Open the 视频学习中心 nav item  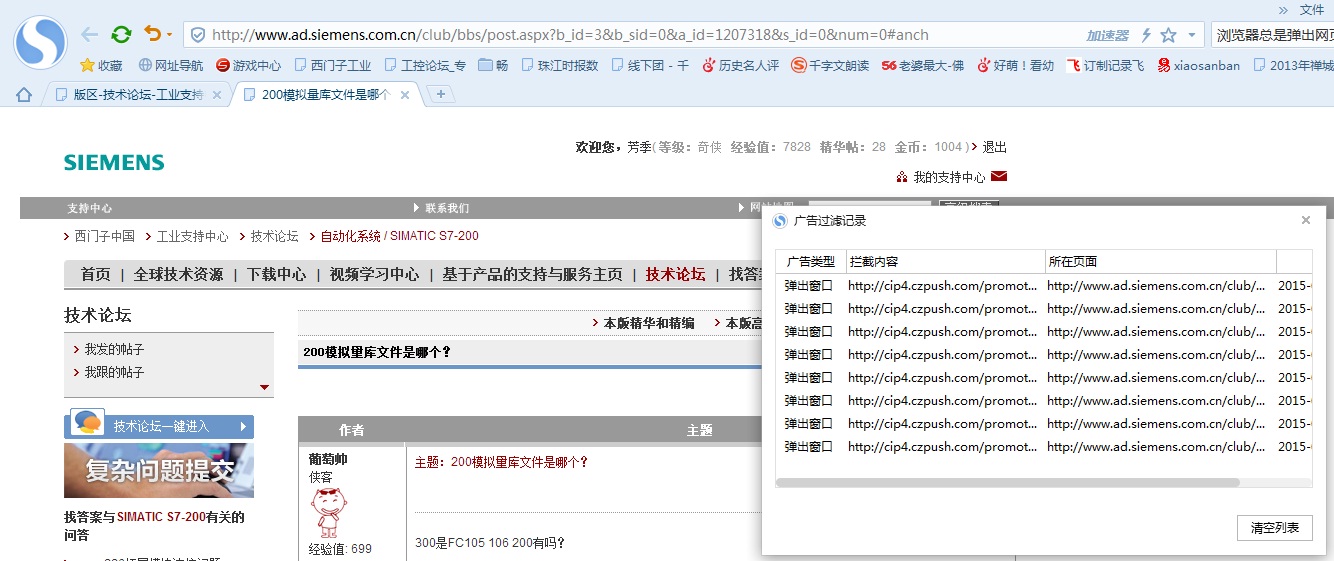[x=374, y=274]
